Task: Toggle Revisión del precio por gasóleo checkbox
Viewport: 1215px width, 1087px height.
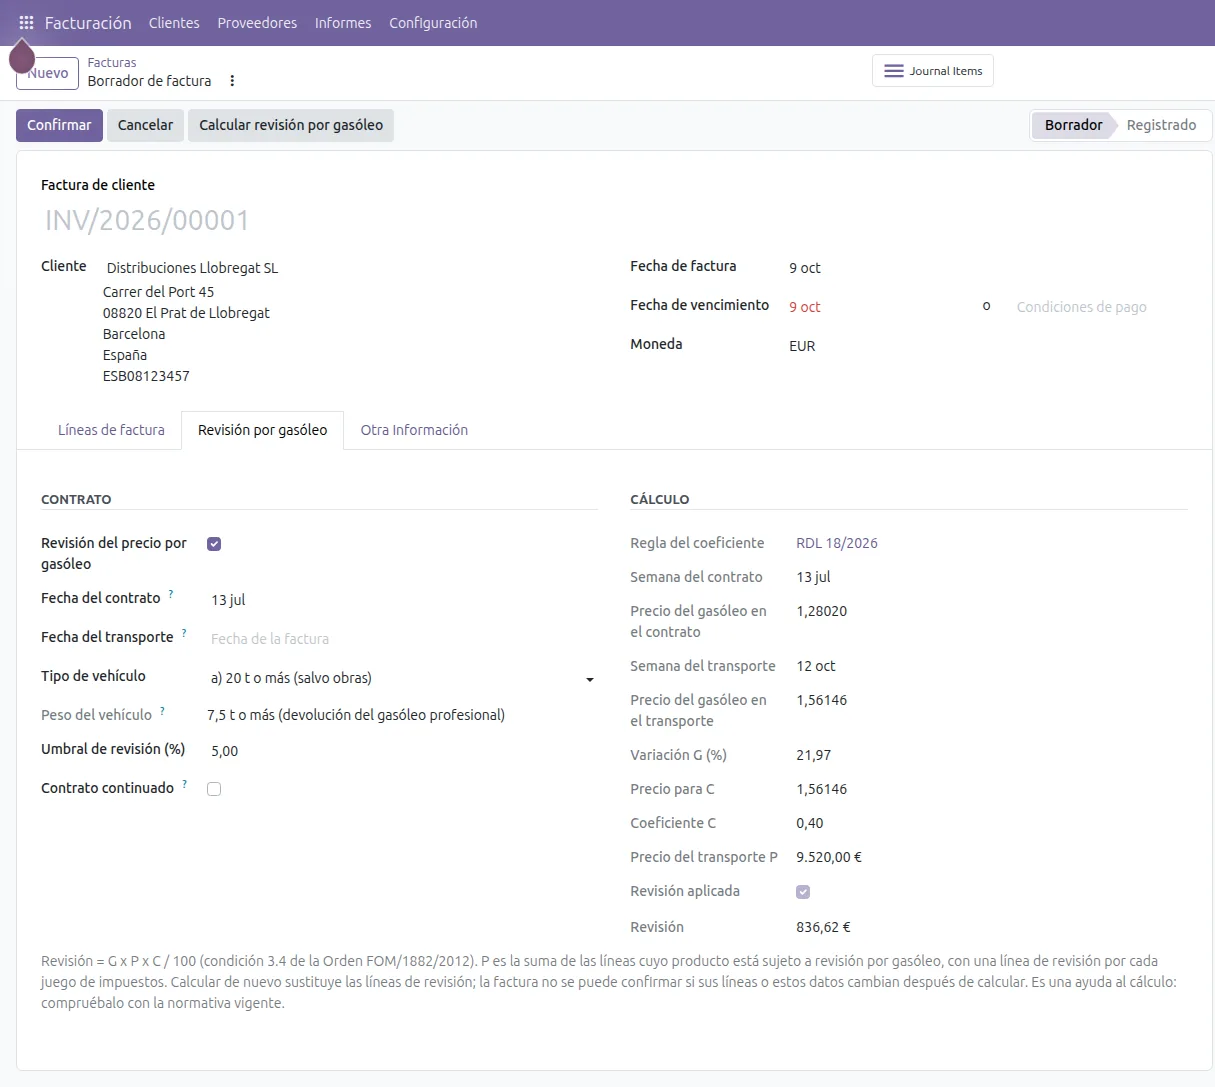Action: tap(214, 544)
